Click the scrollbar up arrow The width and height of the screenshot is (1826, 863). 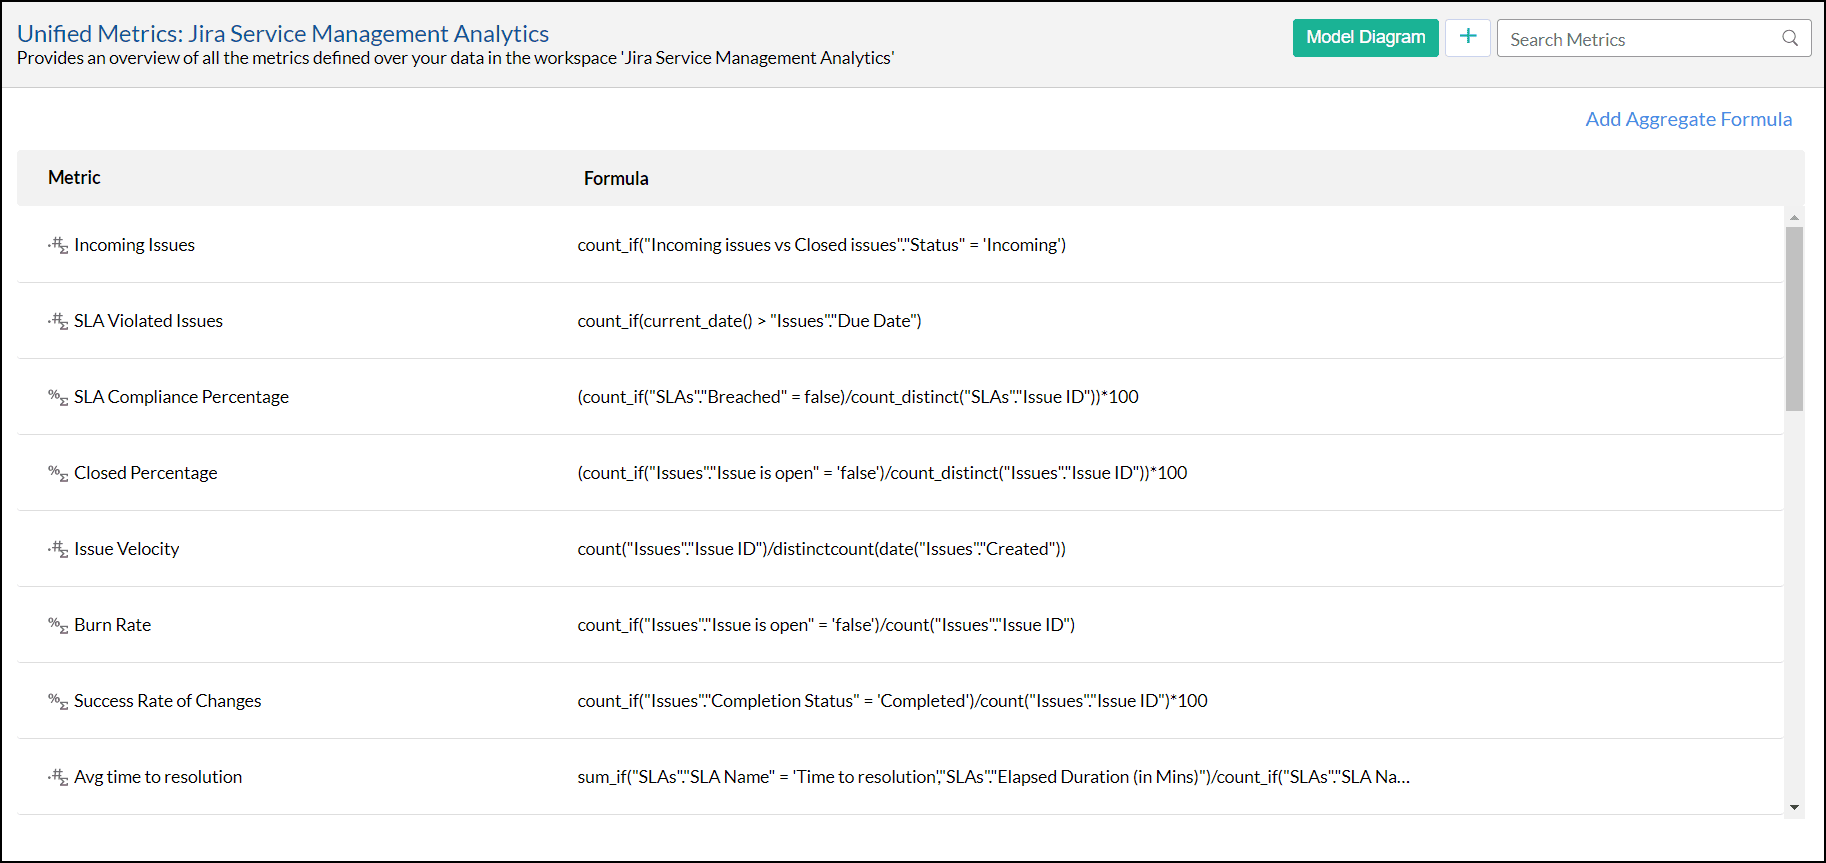[1794, 217]
